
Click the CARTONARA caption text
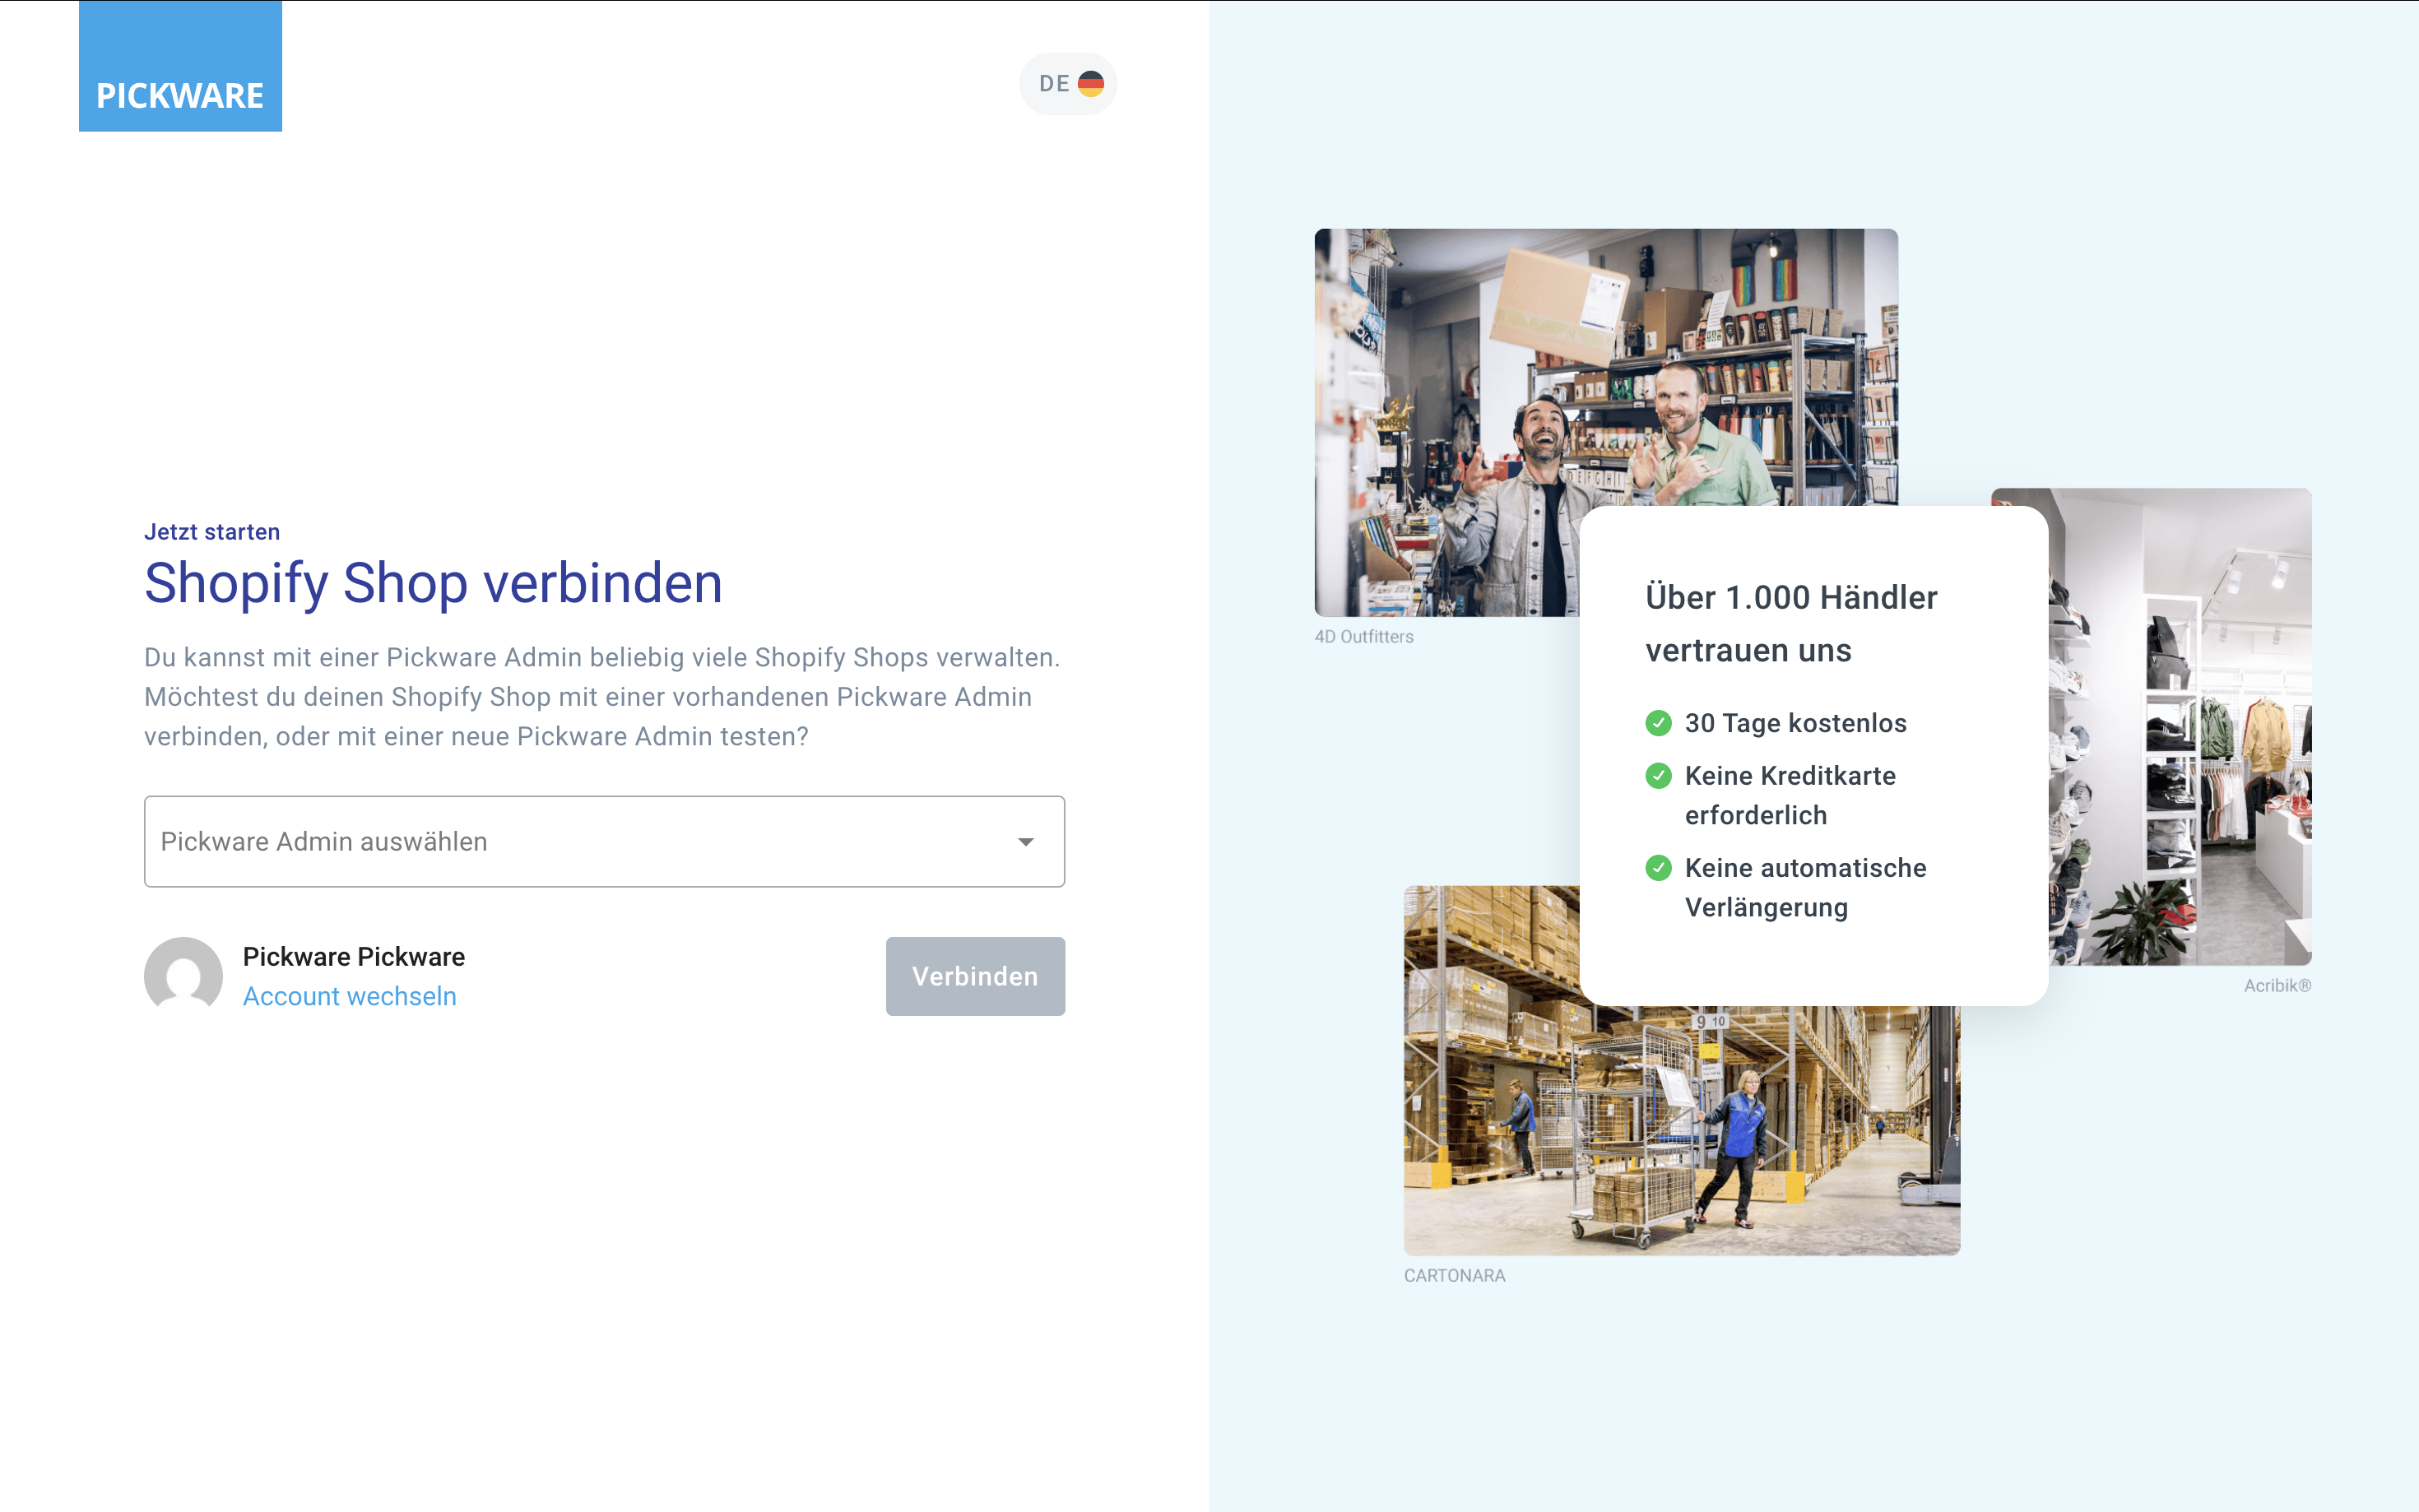click(1454, 1275)
